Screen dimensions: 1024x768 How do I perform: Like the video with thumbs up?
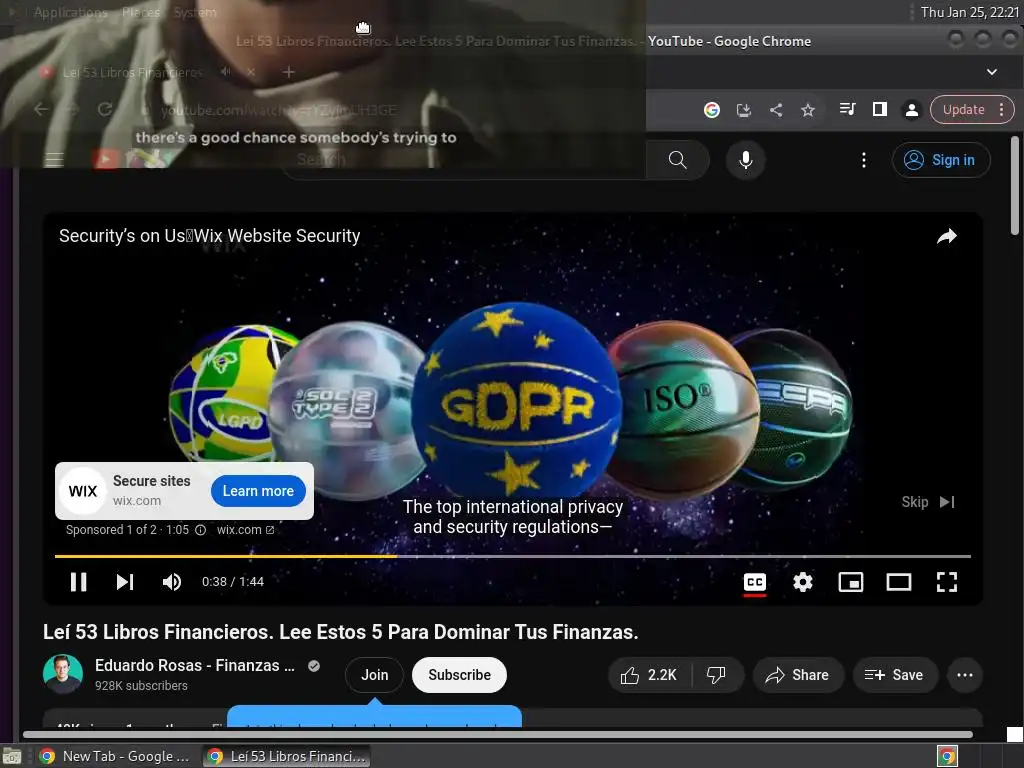point(648,675)
